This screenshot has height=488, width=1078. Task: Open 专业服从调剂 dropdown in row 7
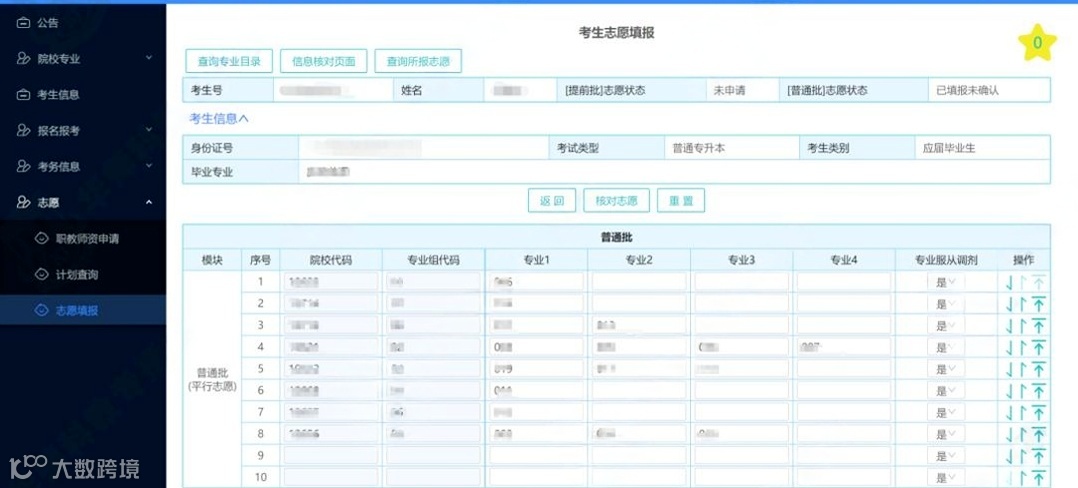click(946, 413)
